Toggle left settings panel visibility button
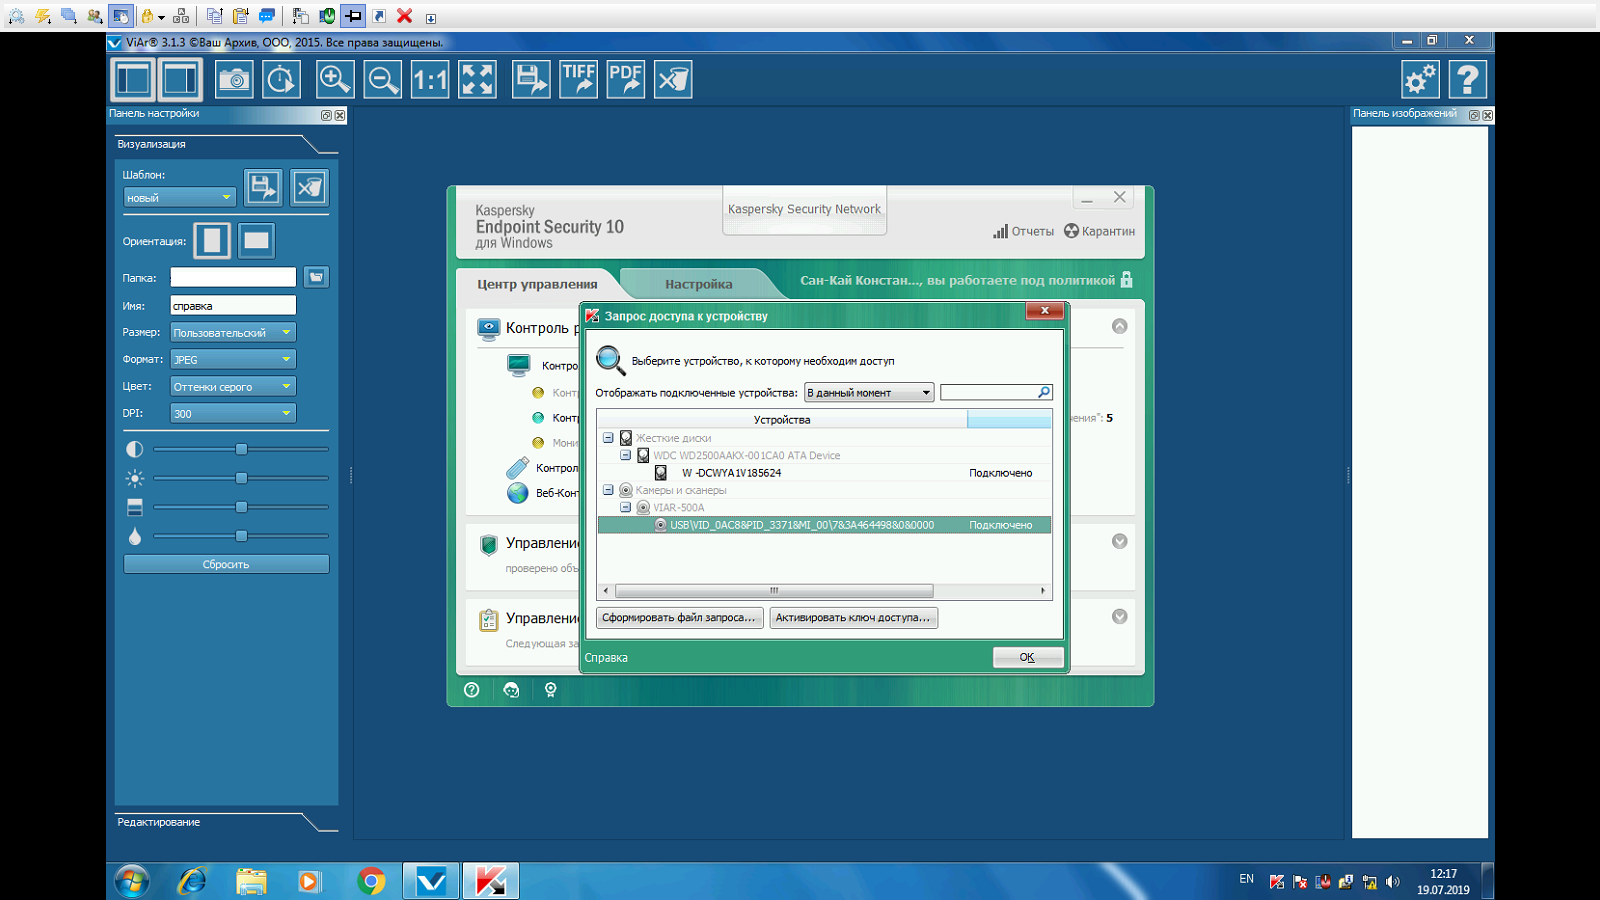 (133, 79)
